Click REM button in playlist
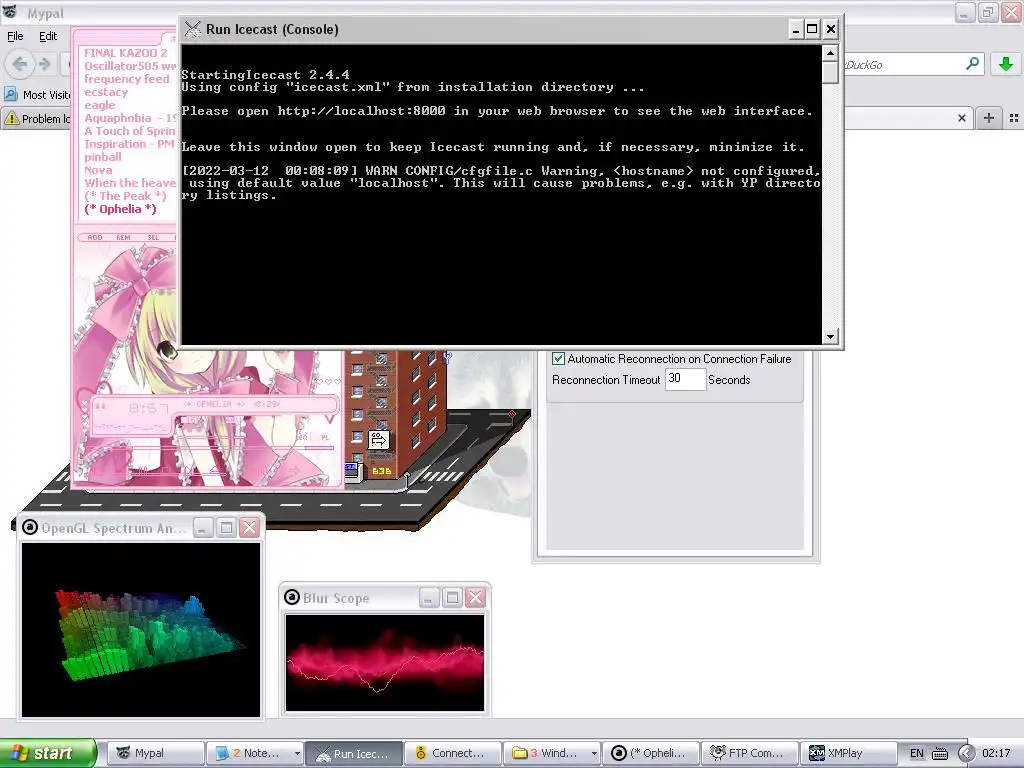Screen dimensions: 1024x768 pyautogui.click(x=123, y=237)
